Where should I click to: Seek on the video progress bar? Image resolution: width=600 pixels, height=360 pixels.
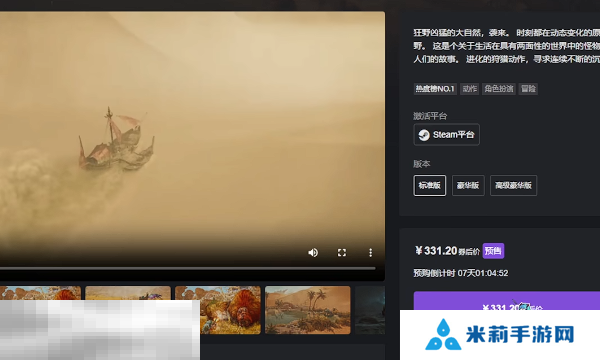(x=188, y=269)
